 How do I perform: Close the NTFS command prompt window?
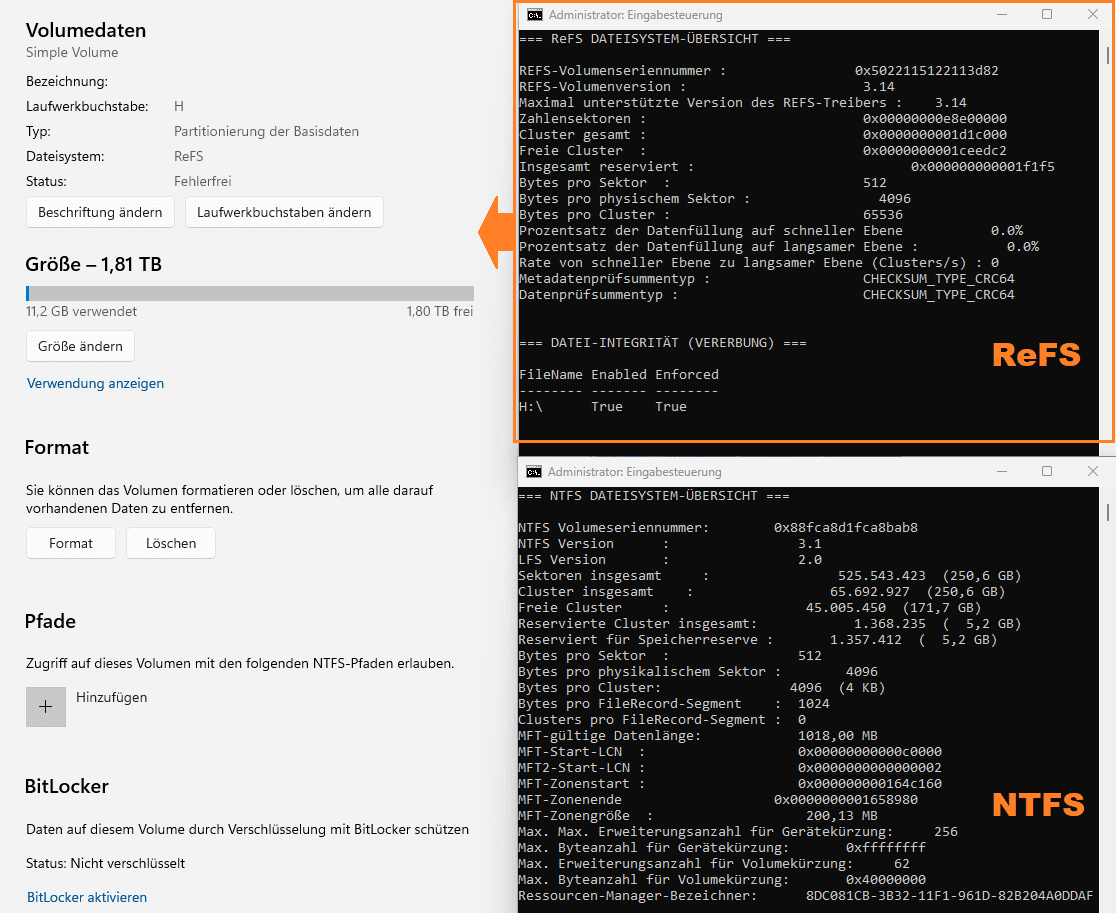pyautogui.click(x=1093, y=471)
